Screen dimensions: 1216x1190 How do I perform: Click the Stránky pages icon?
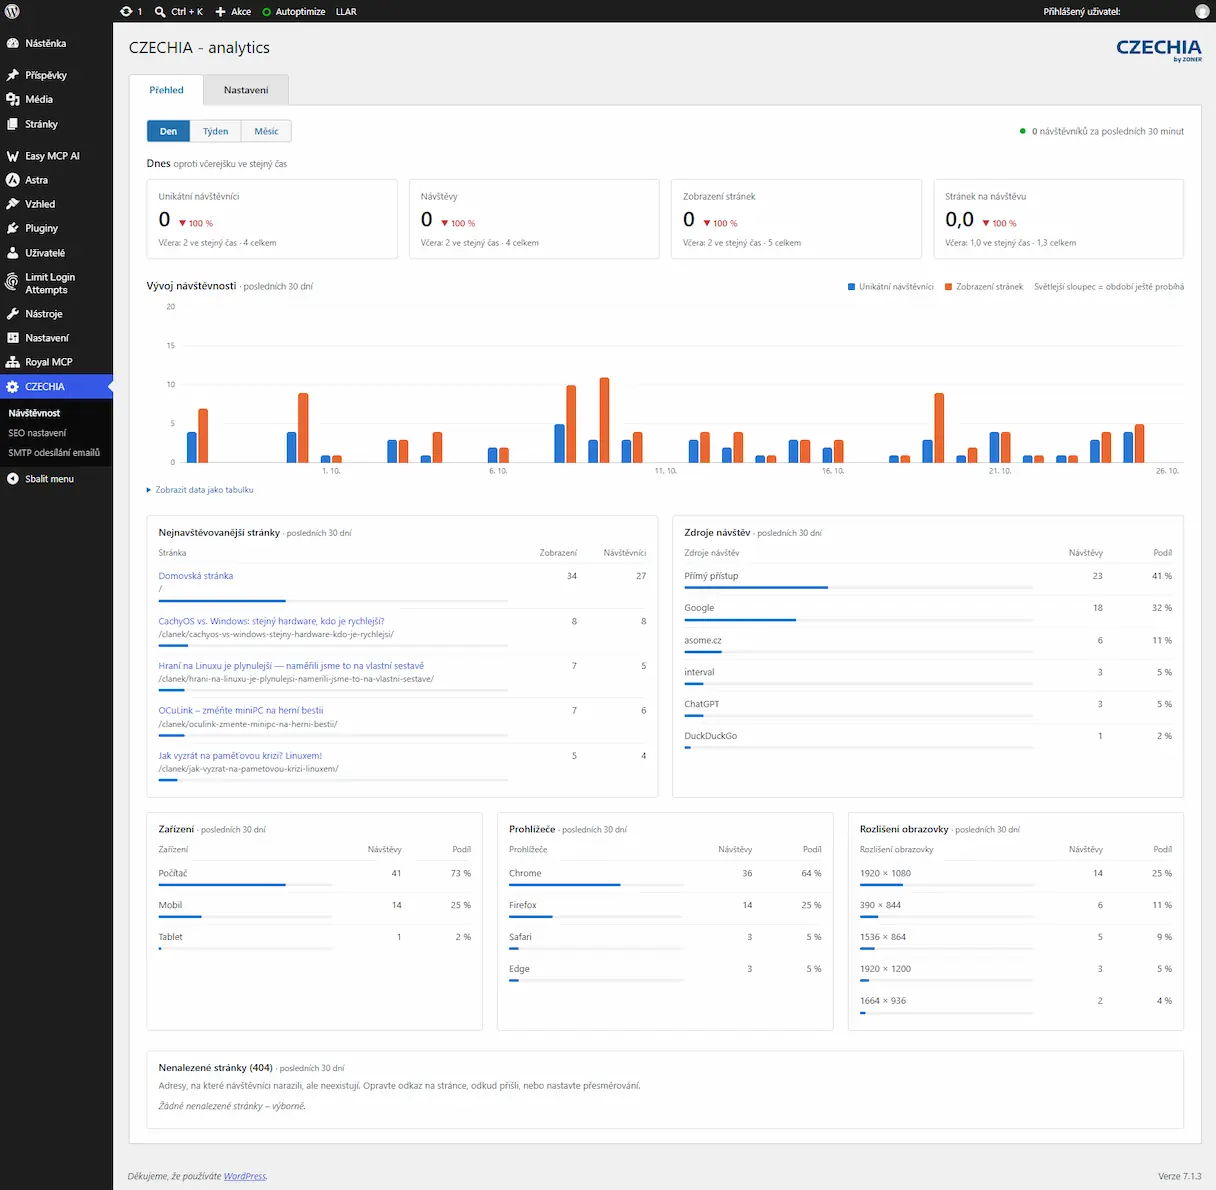pos(13,124)
